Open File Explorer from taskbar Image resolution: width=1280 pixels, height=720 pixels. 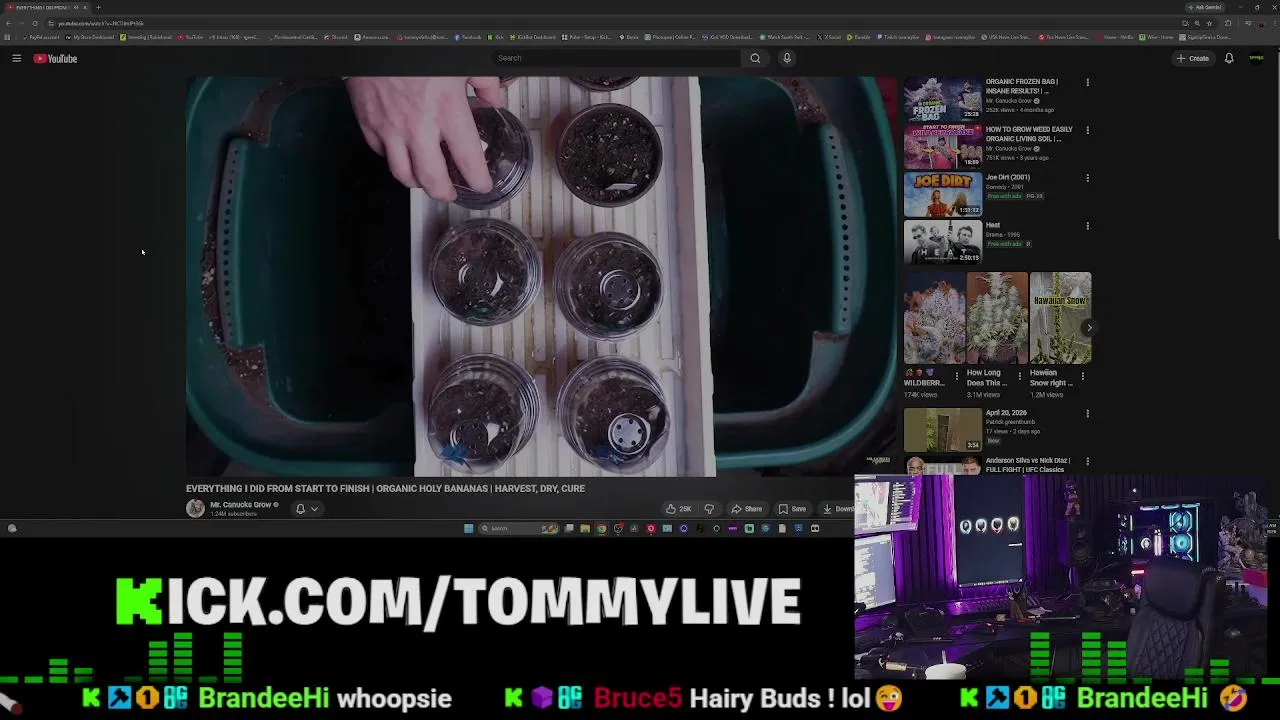(585, 528)
